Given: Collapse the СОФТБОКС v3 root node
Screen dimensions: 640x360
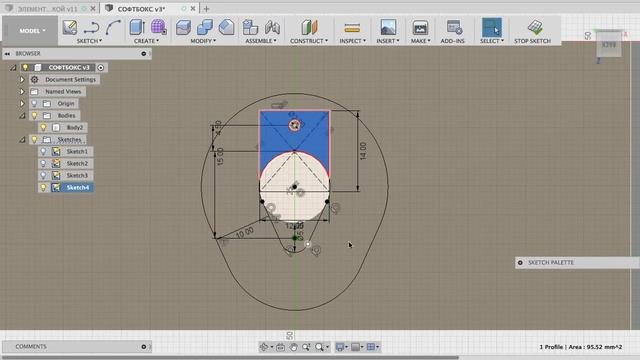Looking at the screenshot, I should click(13, 67).
